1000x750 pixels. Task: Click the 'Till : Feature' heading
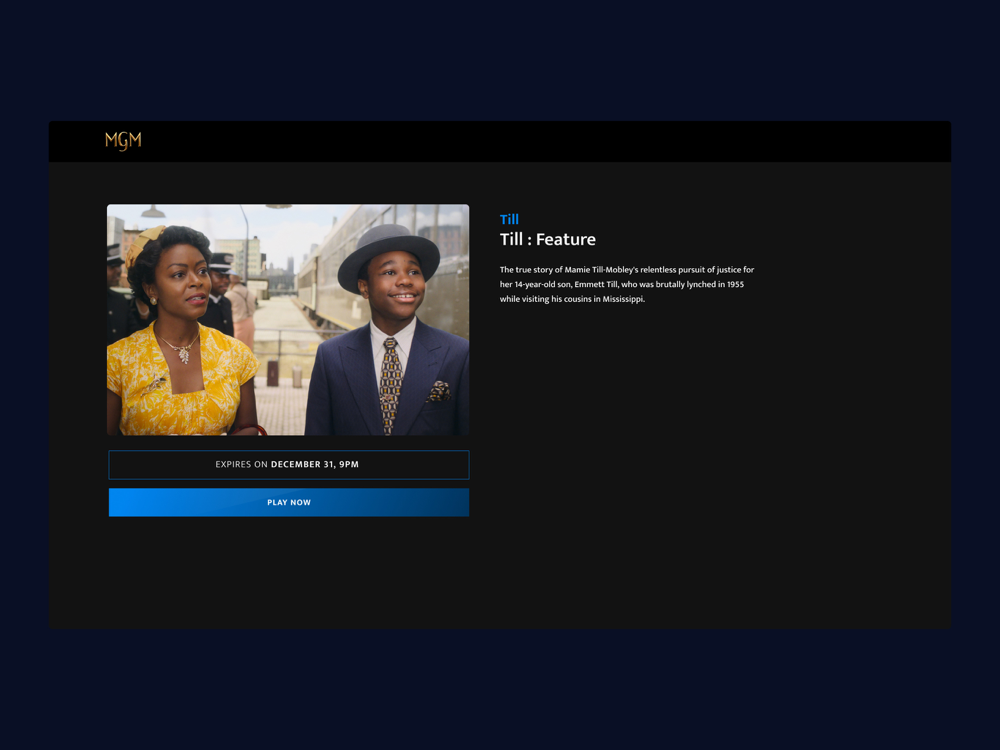click(547, 239)
